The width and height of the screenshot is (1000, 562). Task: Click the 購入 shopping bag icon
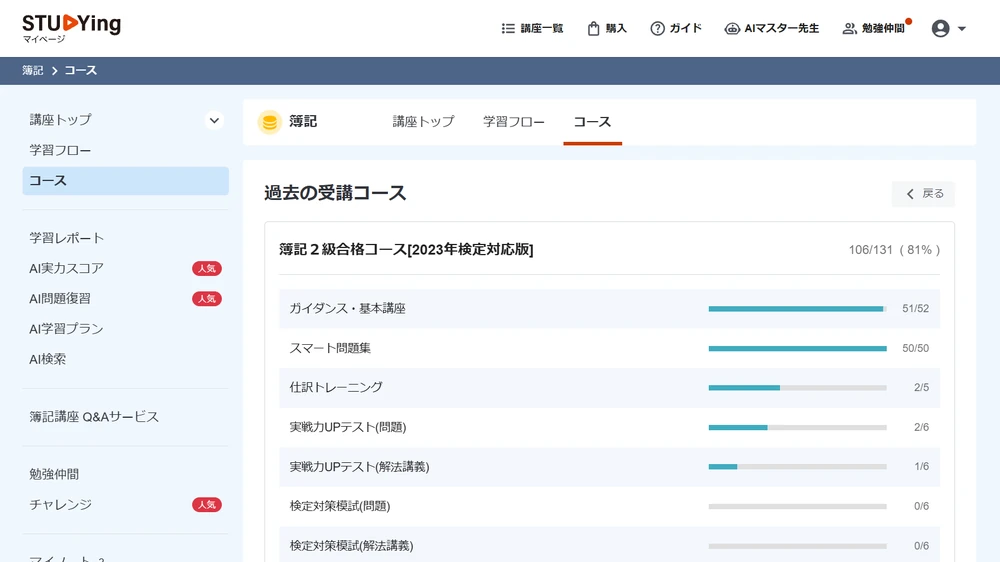pos(593,28)
